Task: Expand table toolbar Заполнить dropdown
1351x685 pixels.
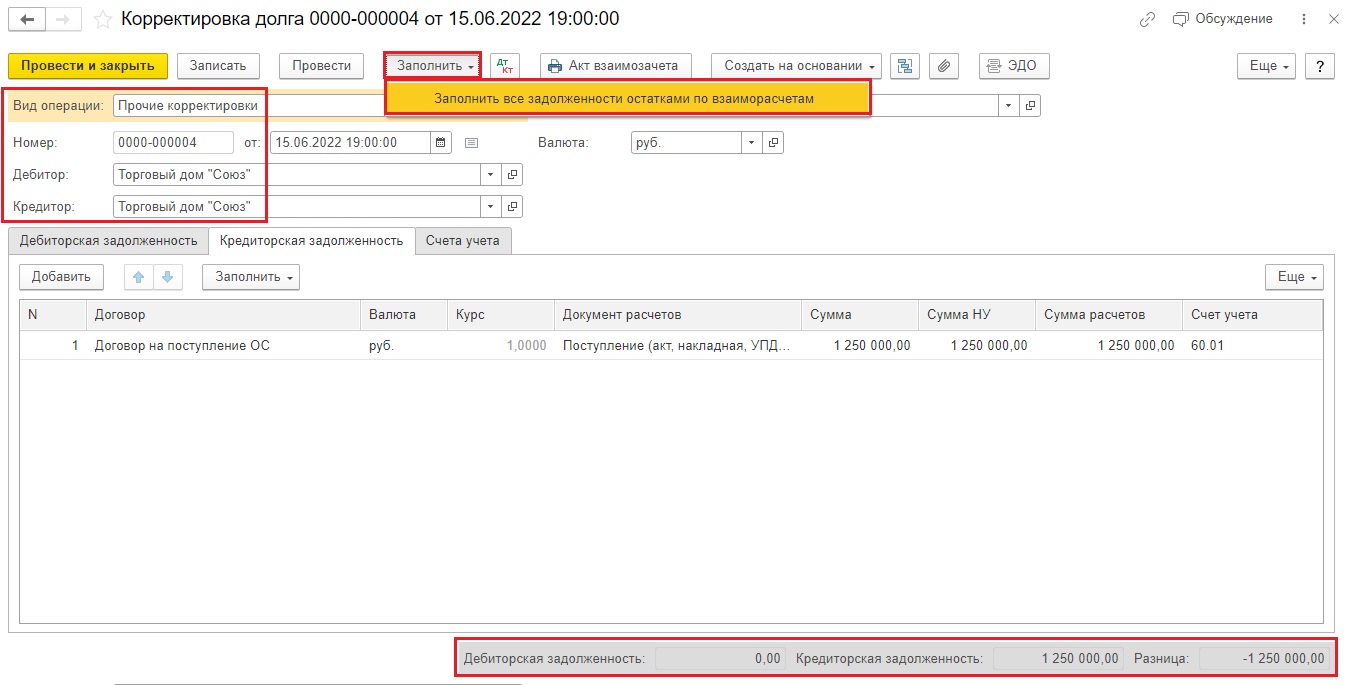Action: pyautogui.click(x=251, y=277)
